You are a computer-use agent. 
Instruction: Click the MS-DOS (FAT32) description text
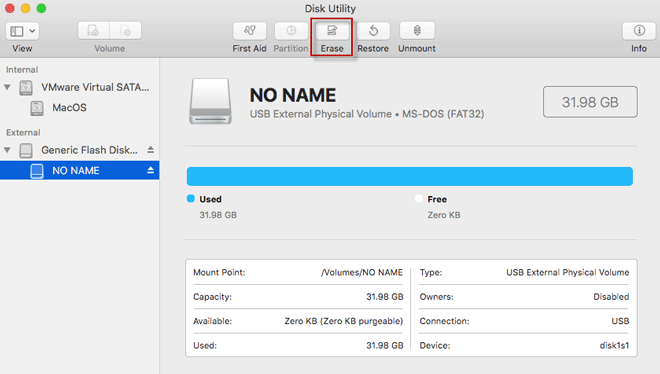pos(443,114)
